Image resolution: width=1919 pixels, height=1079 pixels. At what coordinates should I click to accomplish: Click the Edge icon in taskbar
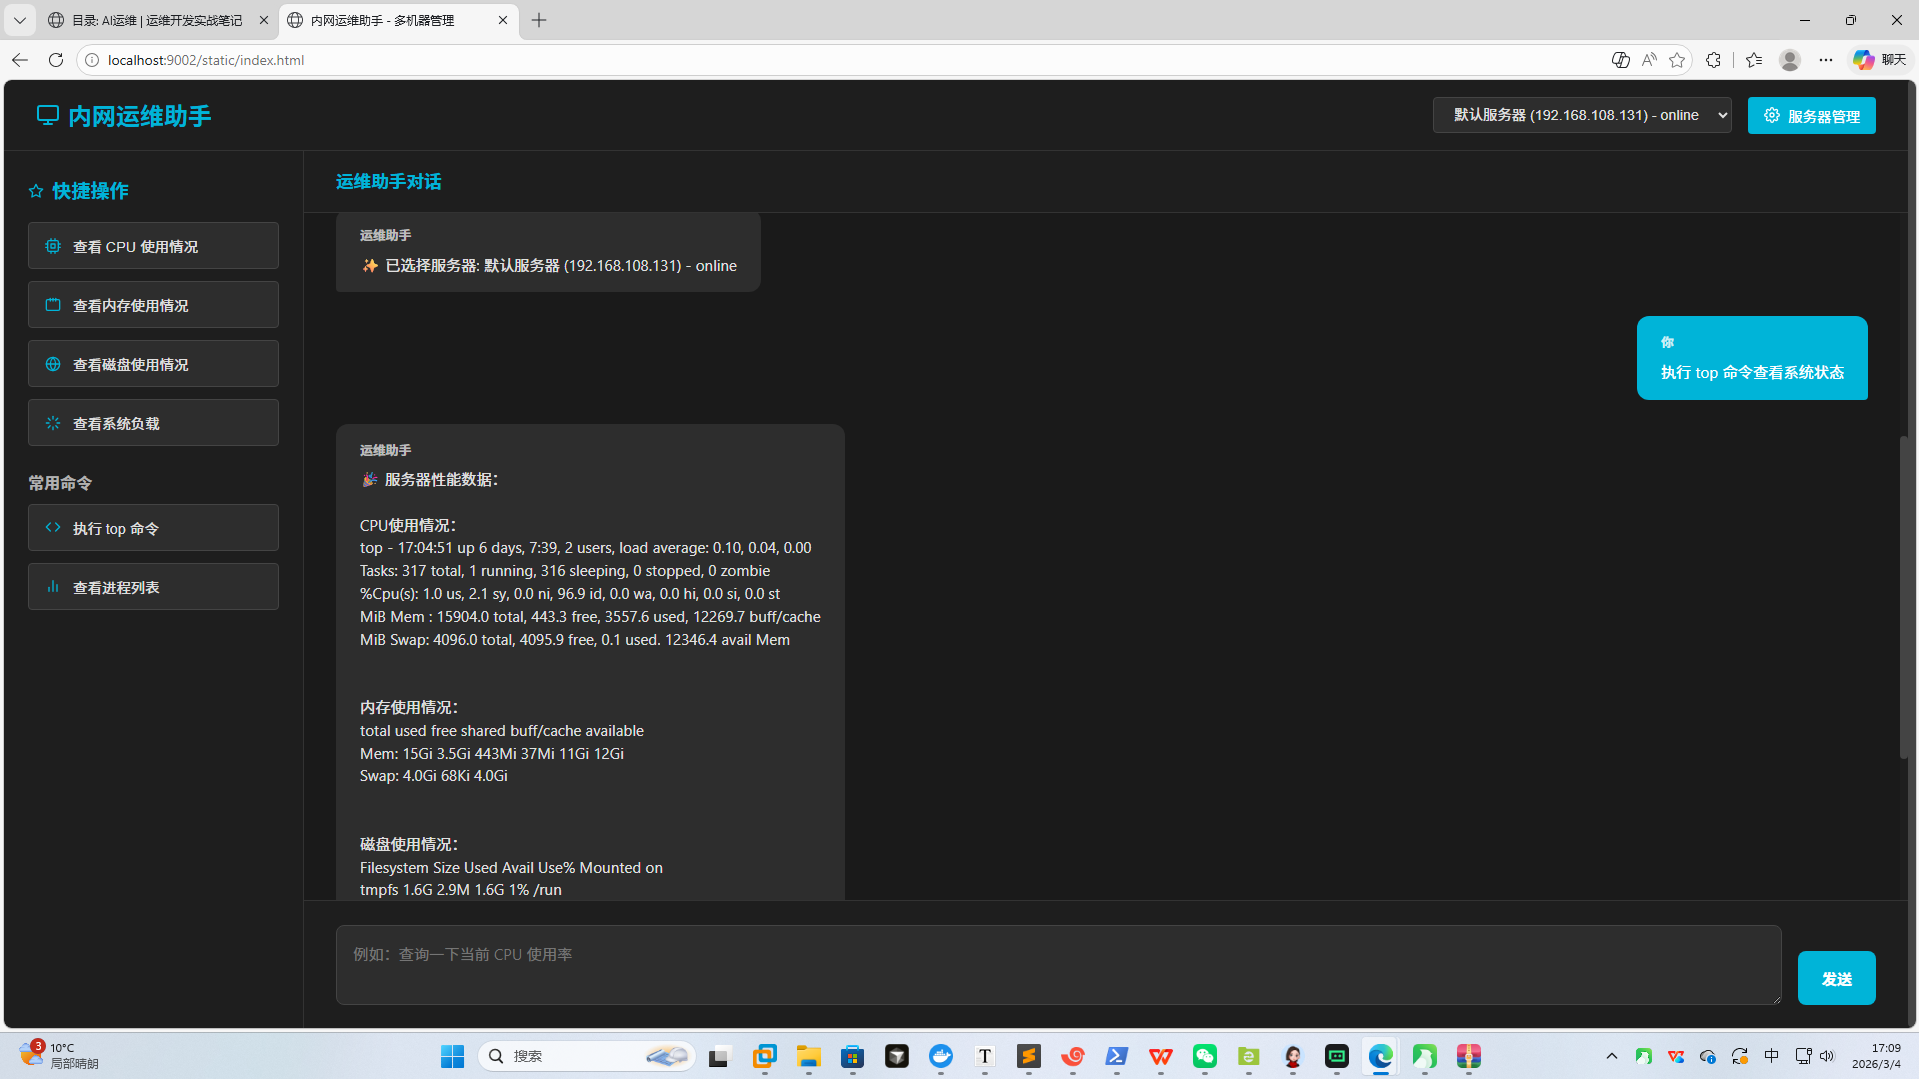tap(1381, 1056)
